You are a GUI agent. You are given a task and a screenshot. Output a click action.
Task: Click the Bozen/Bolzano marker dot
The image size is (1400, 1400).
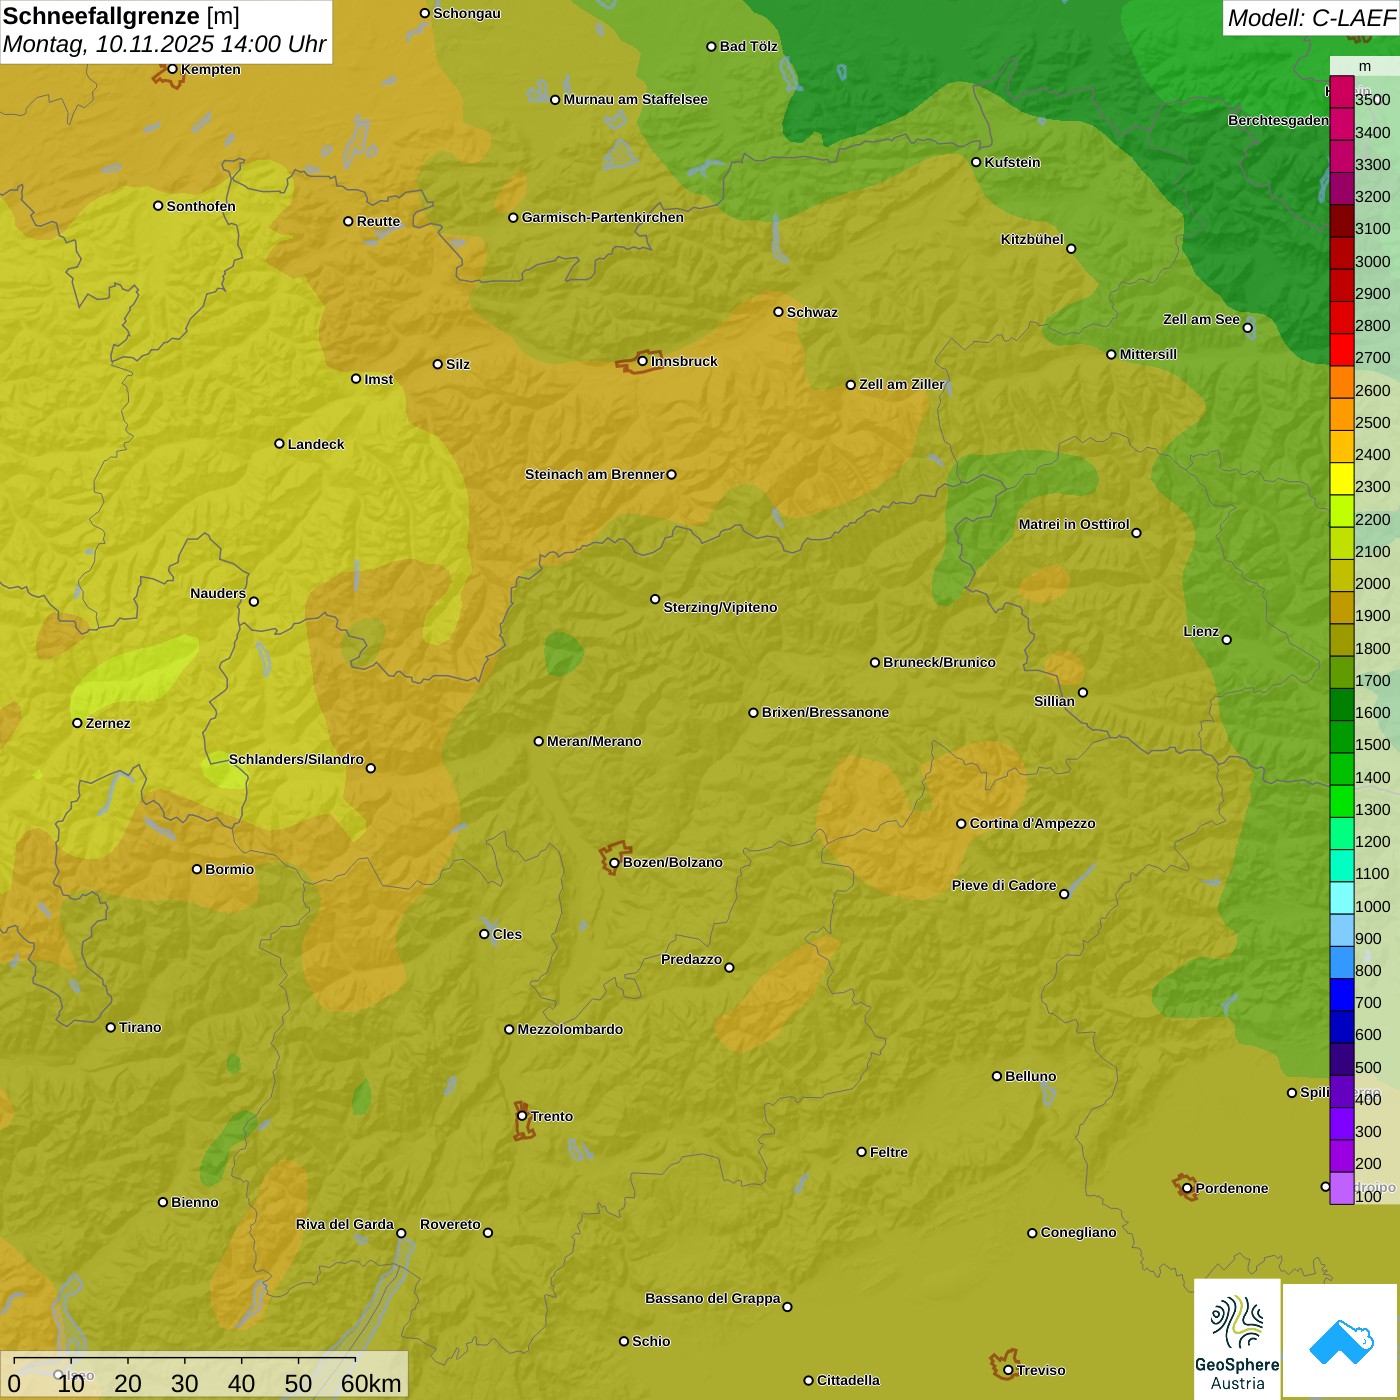(614, 862)
